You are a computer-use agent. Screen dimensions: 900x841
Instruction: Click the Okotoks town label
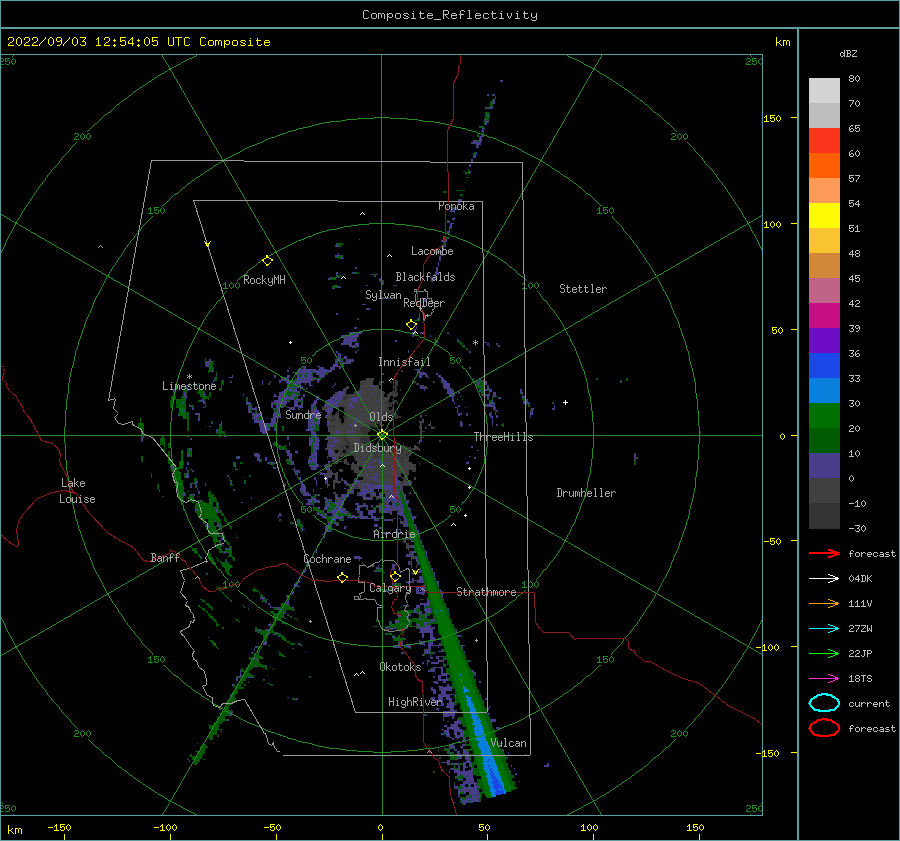[400, 666]
